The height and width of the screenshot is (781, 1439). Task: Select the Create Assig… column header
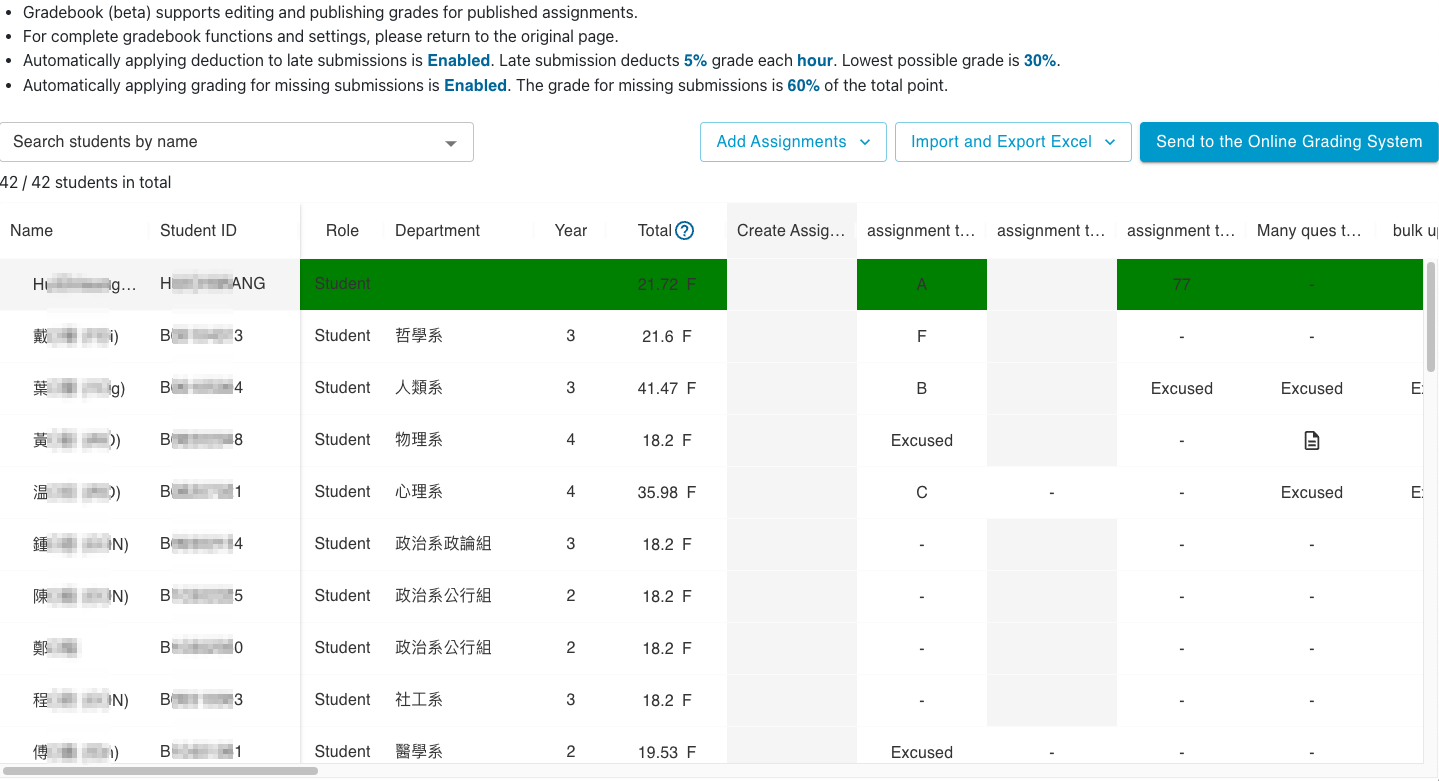[x=791, y=231]
